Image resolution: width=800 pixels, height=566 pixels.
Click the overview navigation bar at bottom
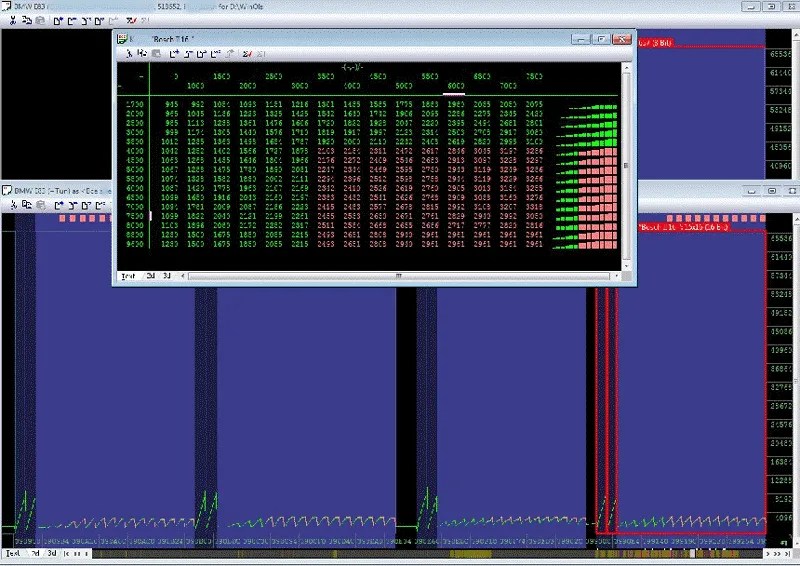pyautogui.click(x=428, y=553)
